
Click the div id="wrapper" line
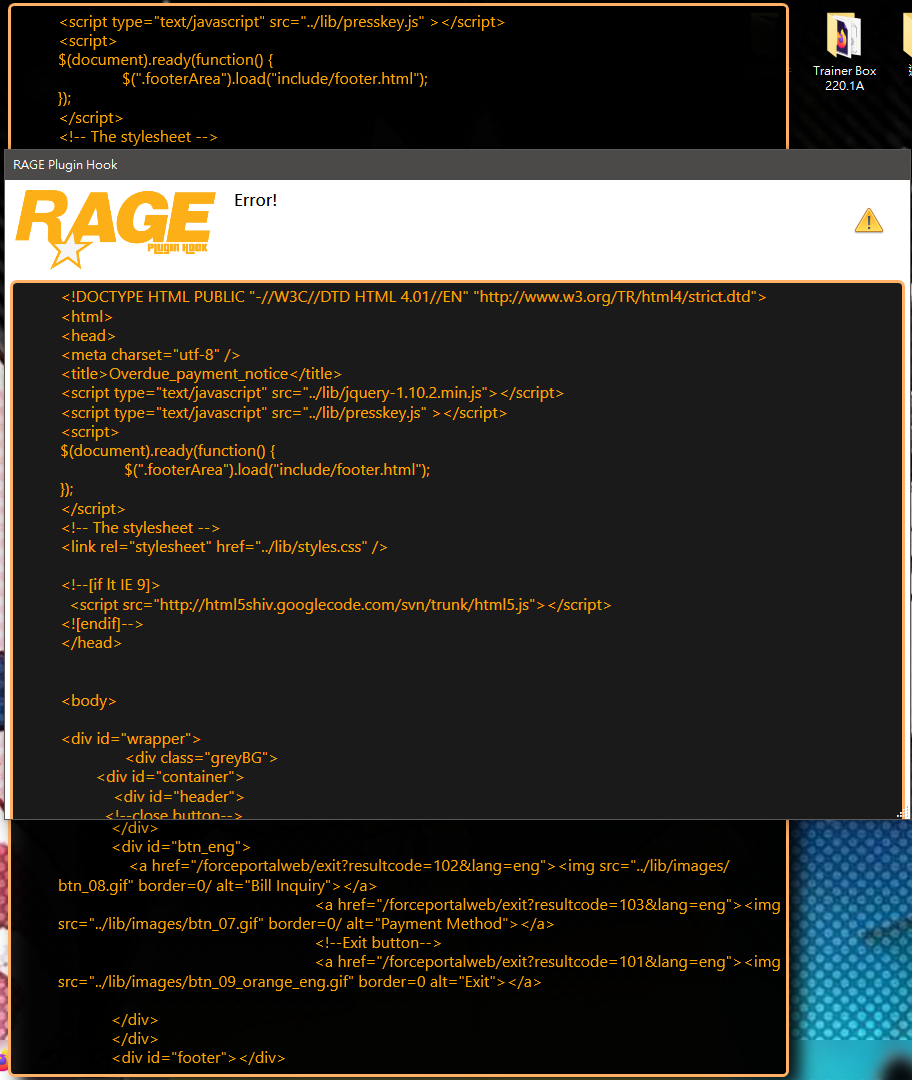pos(131,739)
